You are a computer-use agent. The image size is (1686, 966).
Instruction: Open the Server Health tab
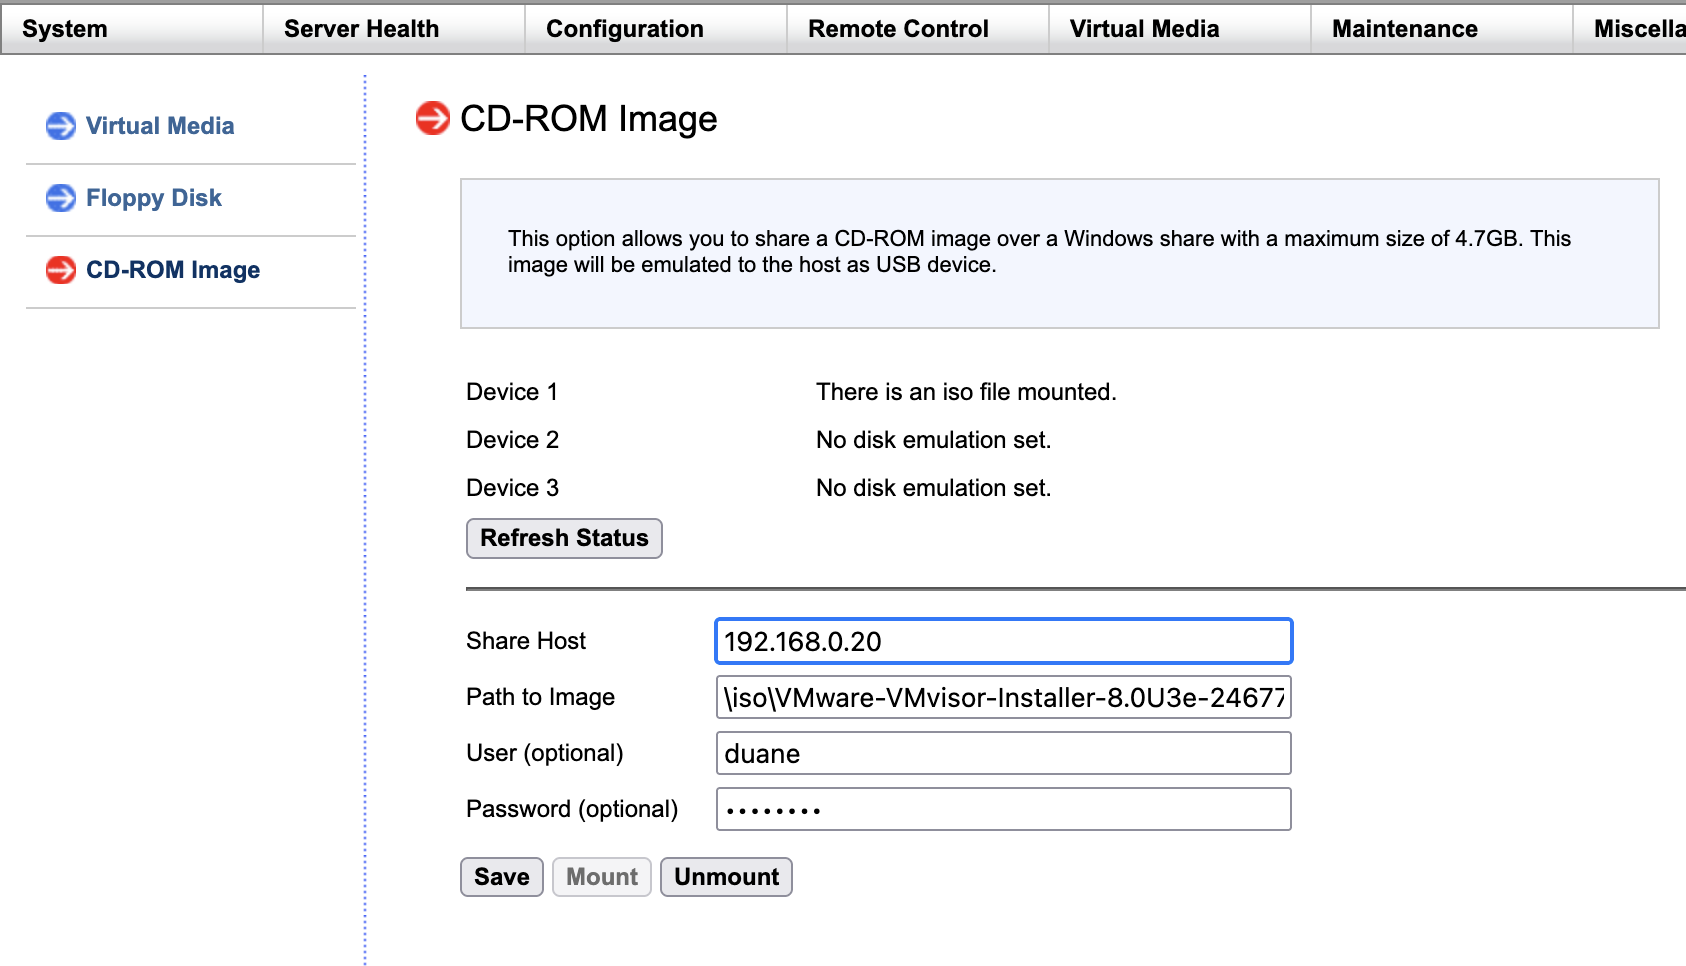click(361, 29)
